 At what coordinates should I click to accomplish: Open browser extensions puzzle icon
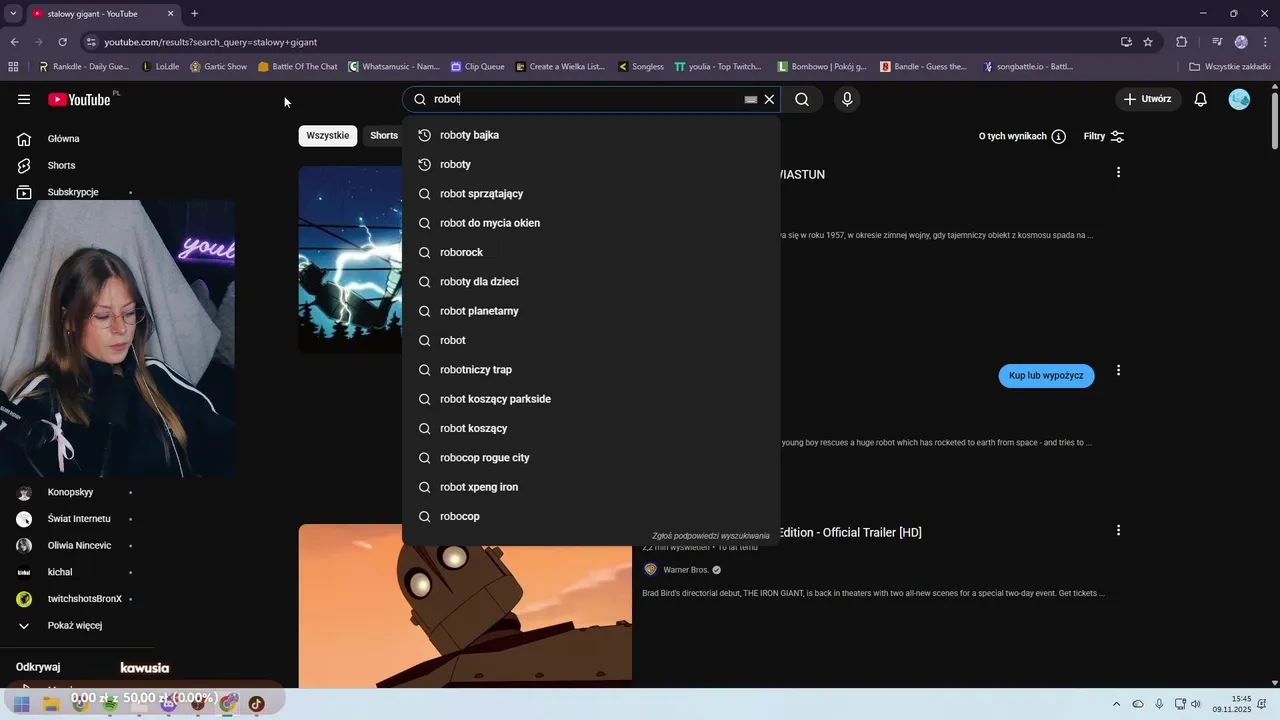[x=1181, y=42]
